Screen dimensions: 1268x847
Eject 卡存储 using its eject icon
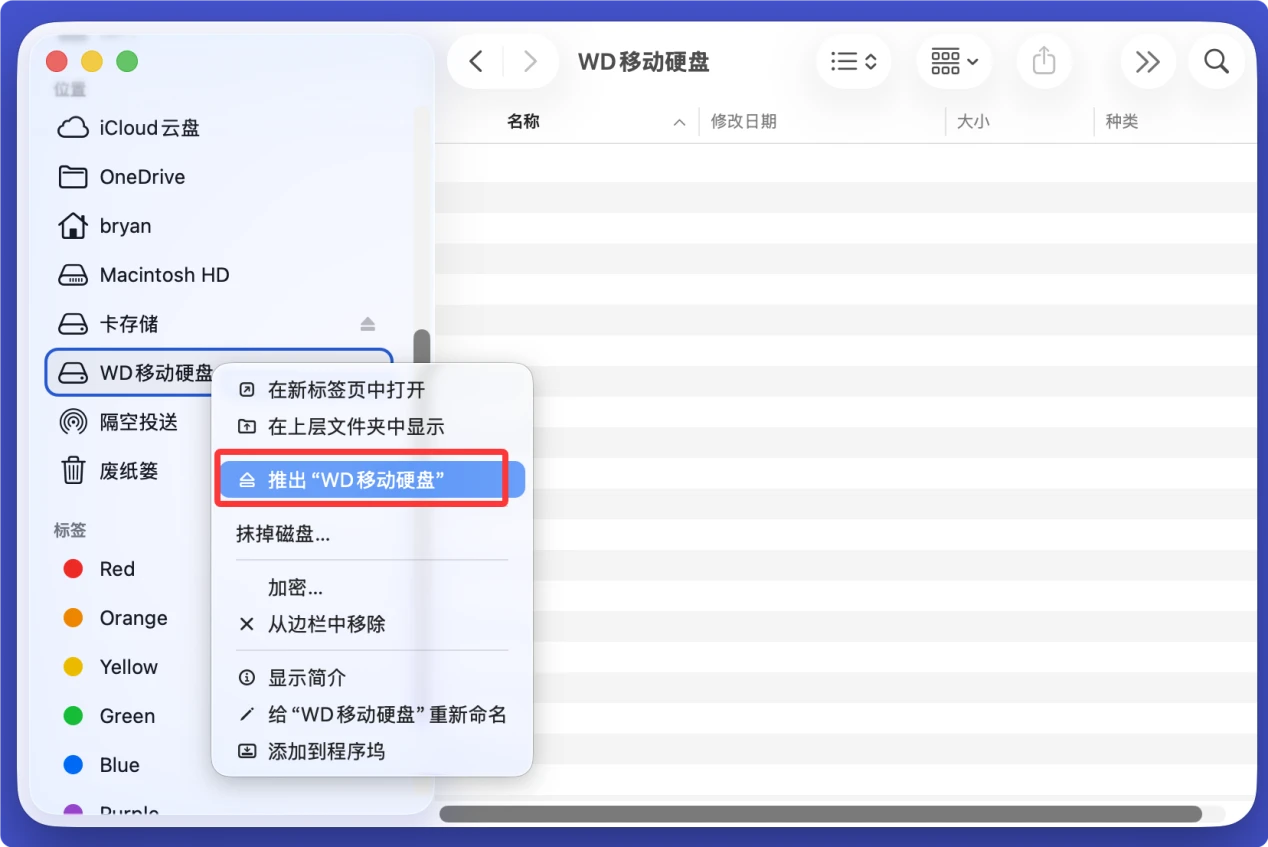(367, 324)
